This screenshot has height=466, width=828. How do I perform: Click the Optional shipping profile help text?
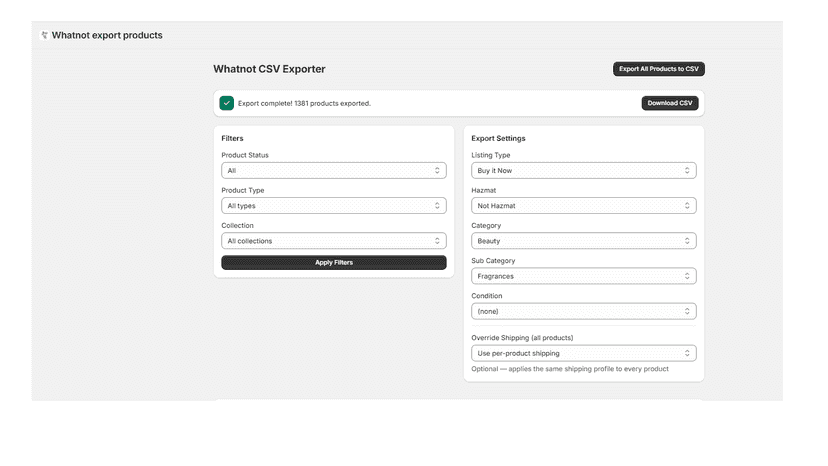[x=570, y=369]
